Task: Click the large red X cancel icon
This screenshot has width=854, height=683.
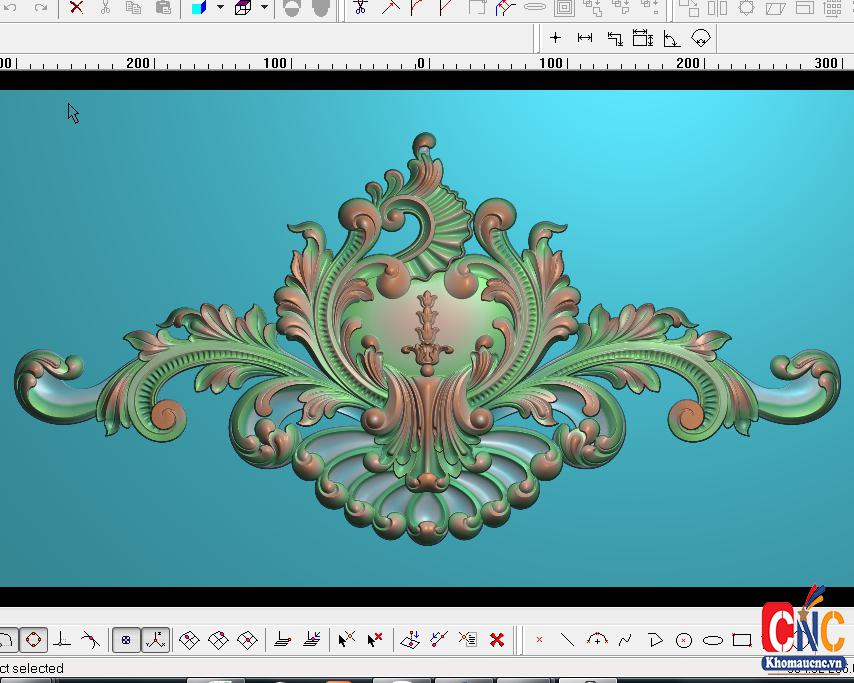Action: point(497,639)
